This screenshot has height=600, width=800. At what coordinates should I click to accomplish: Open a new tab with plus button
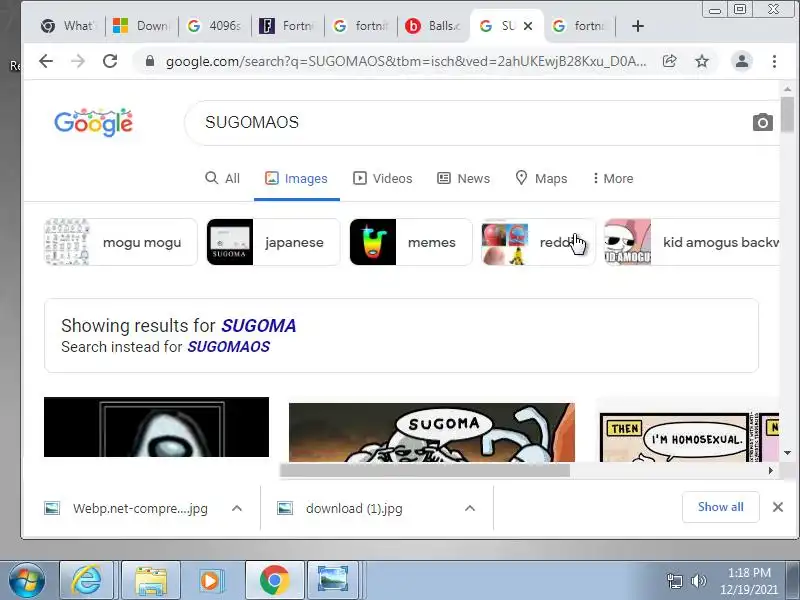tap(638, 26)
